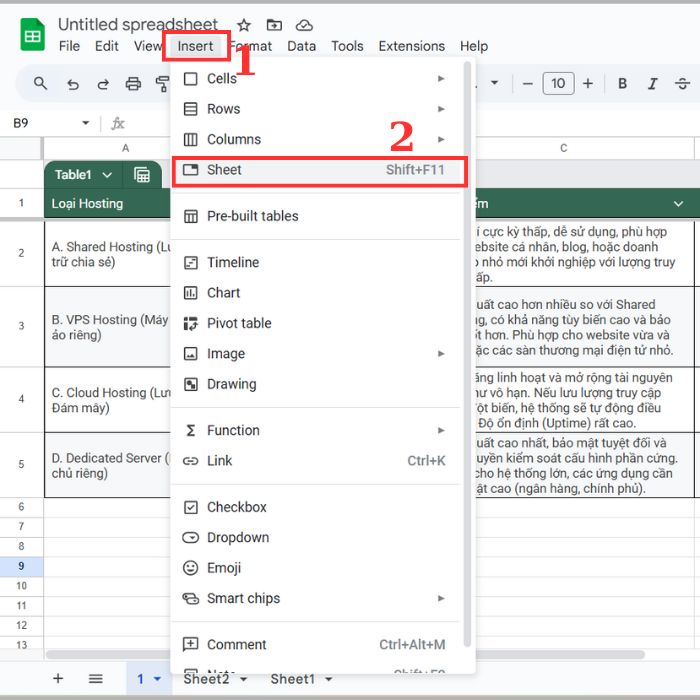Open the File menu

[x=69, y=46]
